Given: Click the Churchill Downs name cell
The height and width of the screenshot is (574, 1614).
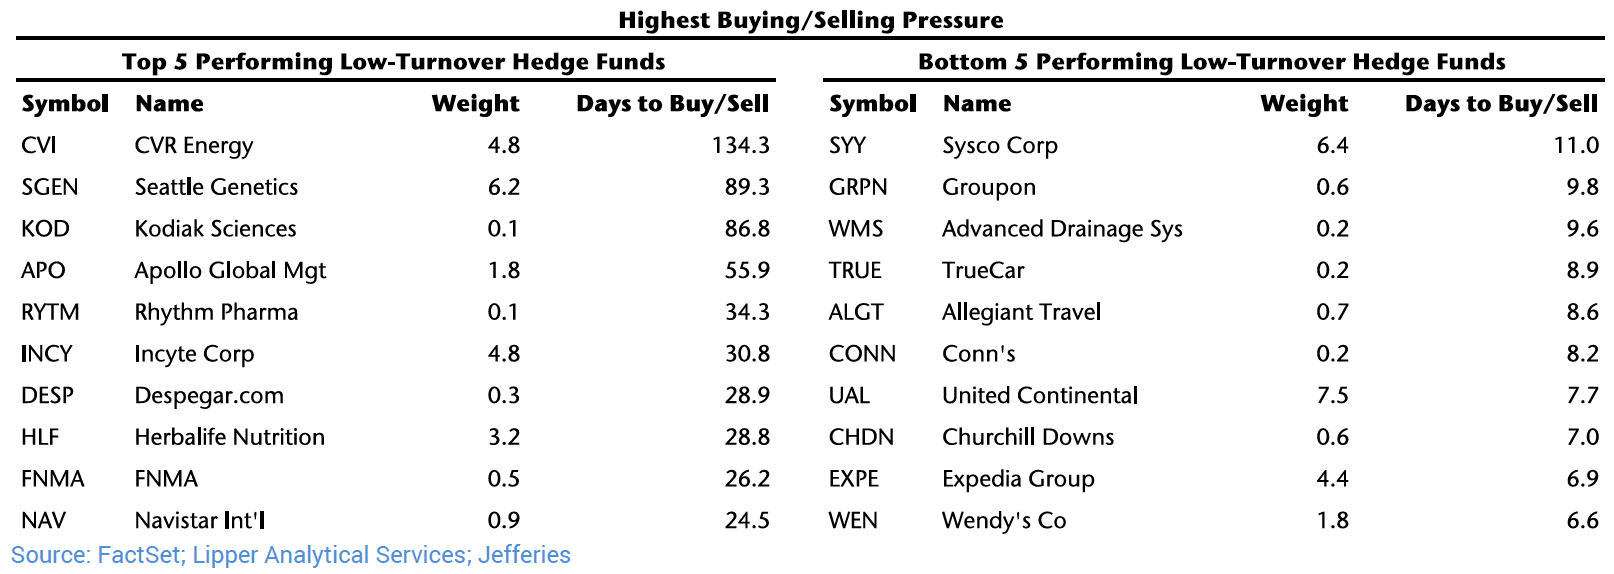Looking at the screenshot, I should click(x=1027, y=437).
